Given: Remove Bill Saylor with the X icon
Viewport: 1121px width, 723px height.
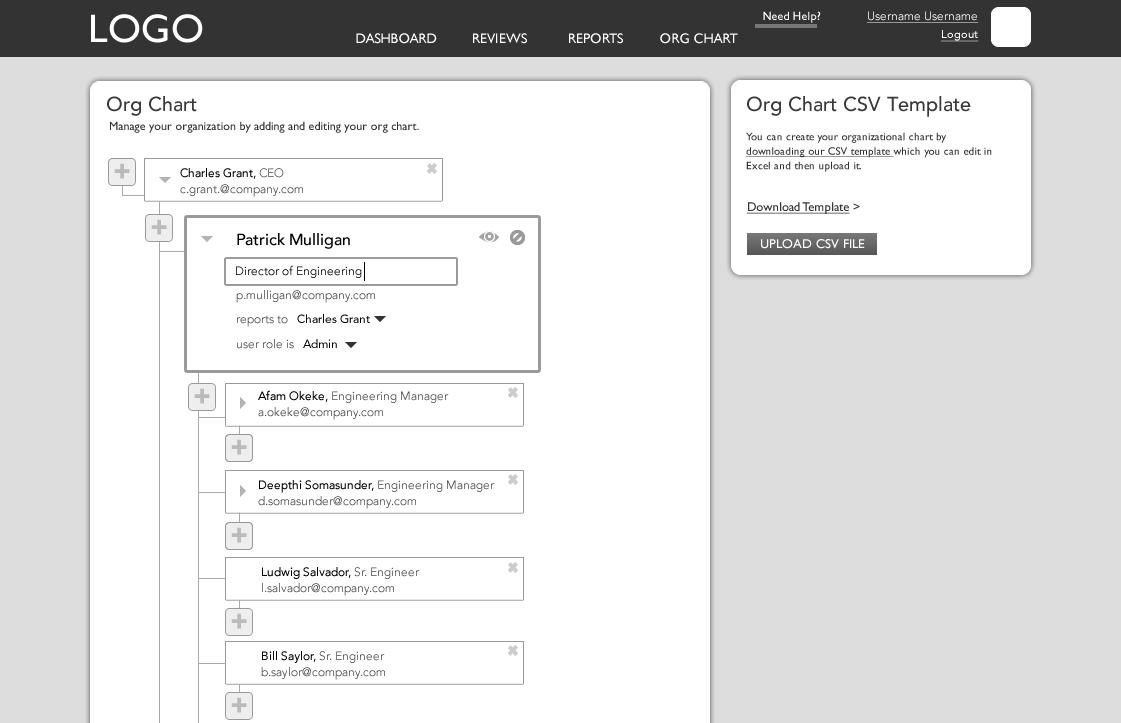Looking at the screenshot, I should coord(513,651).
